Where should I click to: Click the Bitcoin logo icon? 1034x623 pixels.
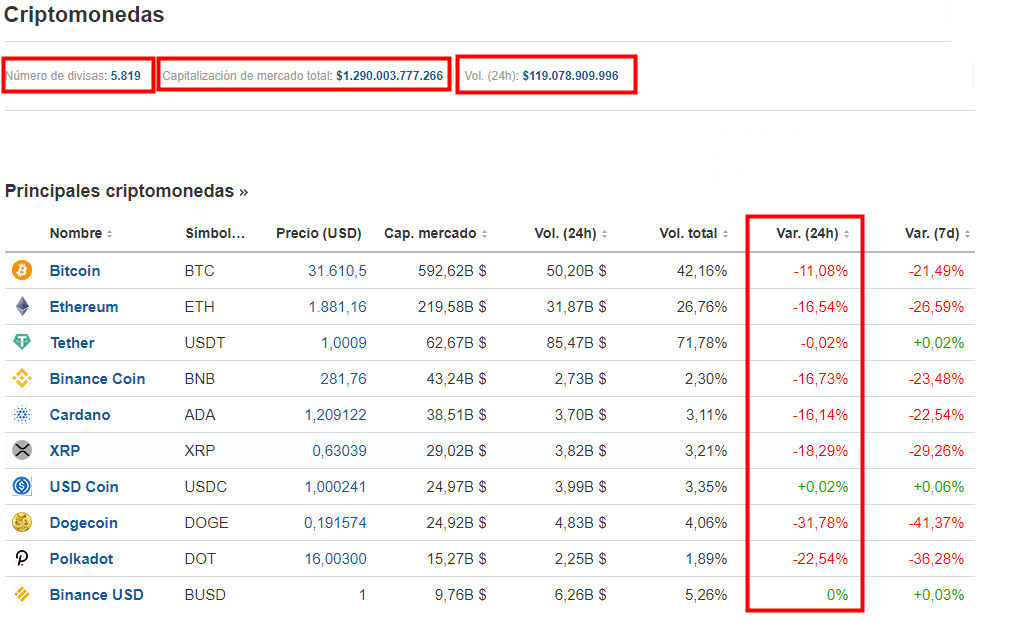(x=22, y=271)
